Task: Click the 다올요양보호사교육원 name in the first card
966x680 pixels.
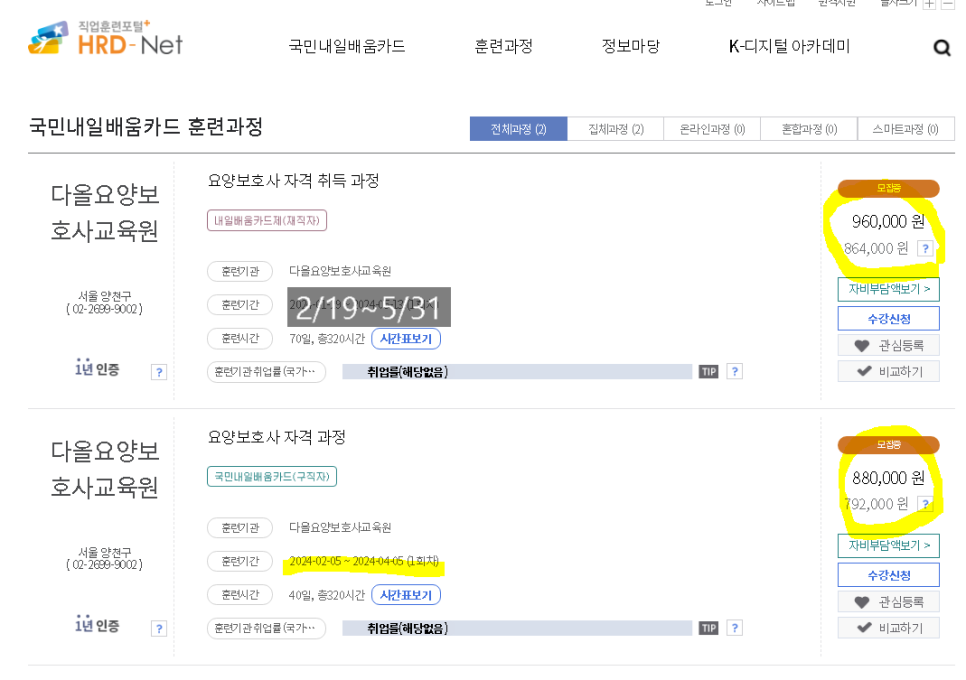Action: [x=105, y=213]
